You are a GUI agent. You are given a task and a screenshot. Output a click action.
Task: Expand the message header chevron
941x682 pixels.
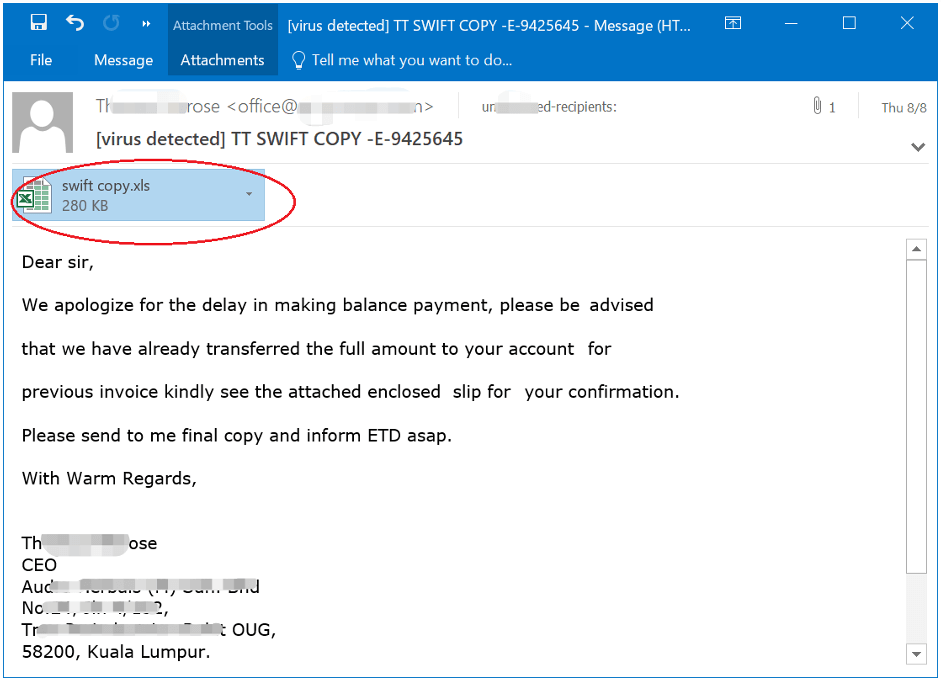pyautogui.click(x=918, y=147)
